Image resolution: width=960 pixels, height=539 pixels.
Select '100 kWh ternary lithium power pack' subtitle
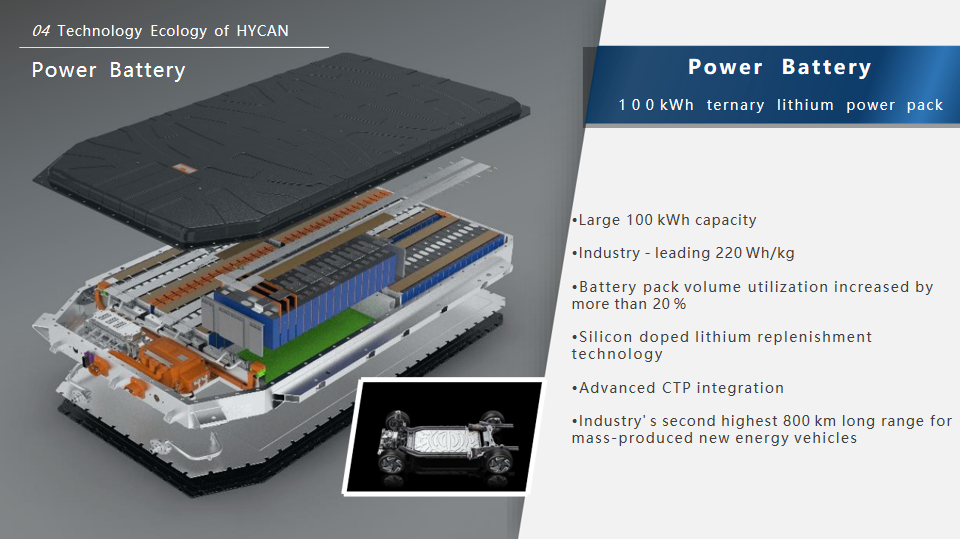click(x=781, y=105)
